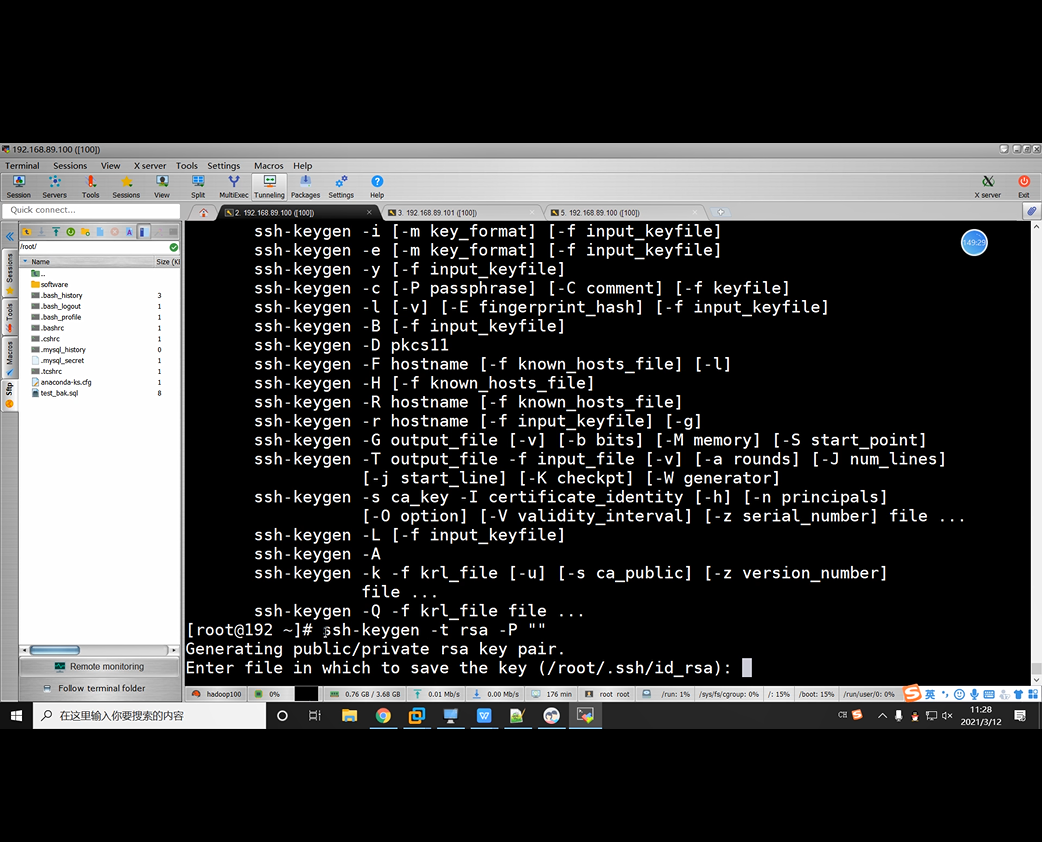
Task: Open the Tools vertical side tab
Action: (10, 316)
